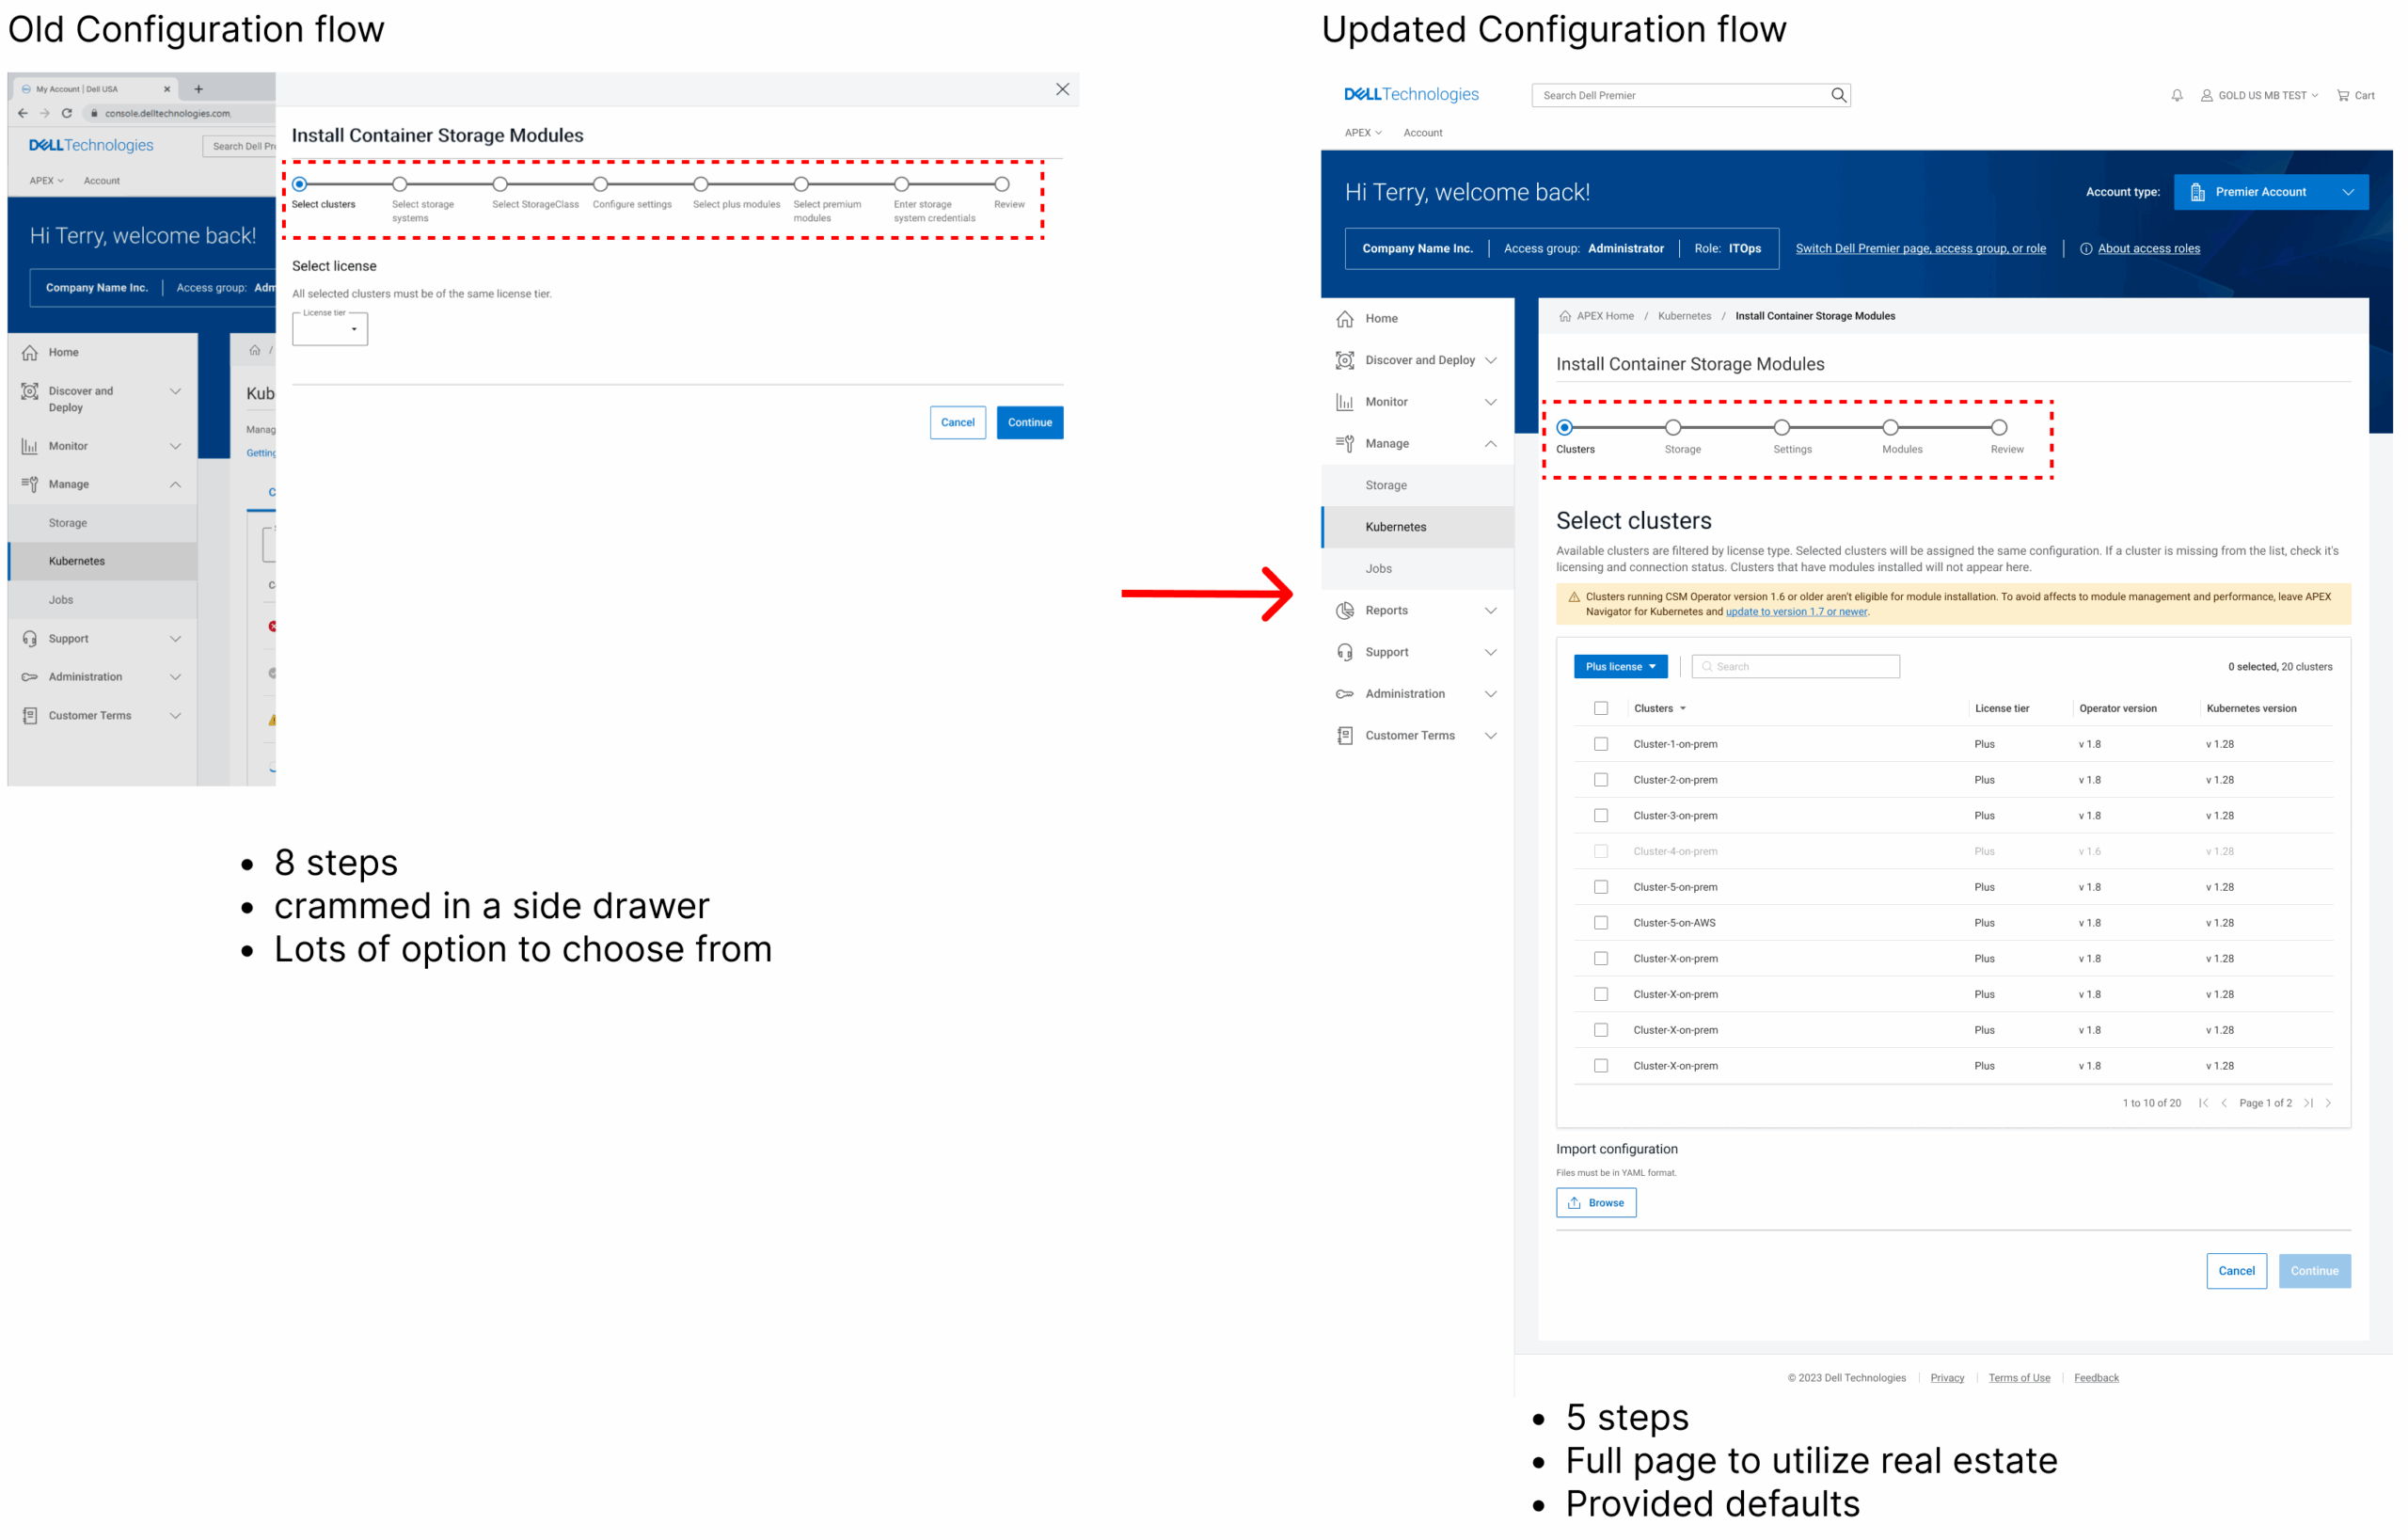This screenshot has width=2408, height=1540.
Task: Click the Storage step in updated progress stepper
Action: [x=1673, y=428]
